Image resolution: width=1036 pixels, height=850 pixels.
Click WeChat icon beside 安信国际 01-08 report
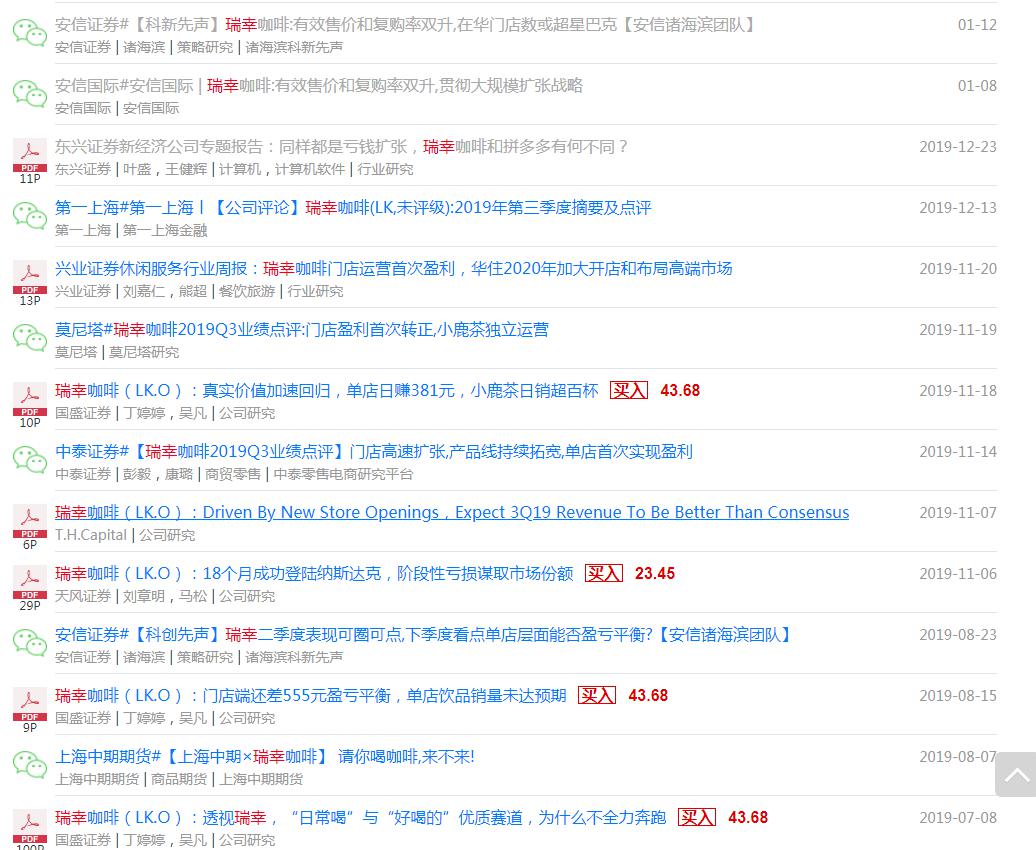point(30,95)
